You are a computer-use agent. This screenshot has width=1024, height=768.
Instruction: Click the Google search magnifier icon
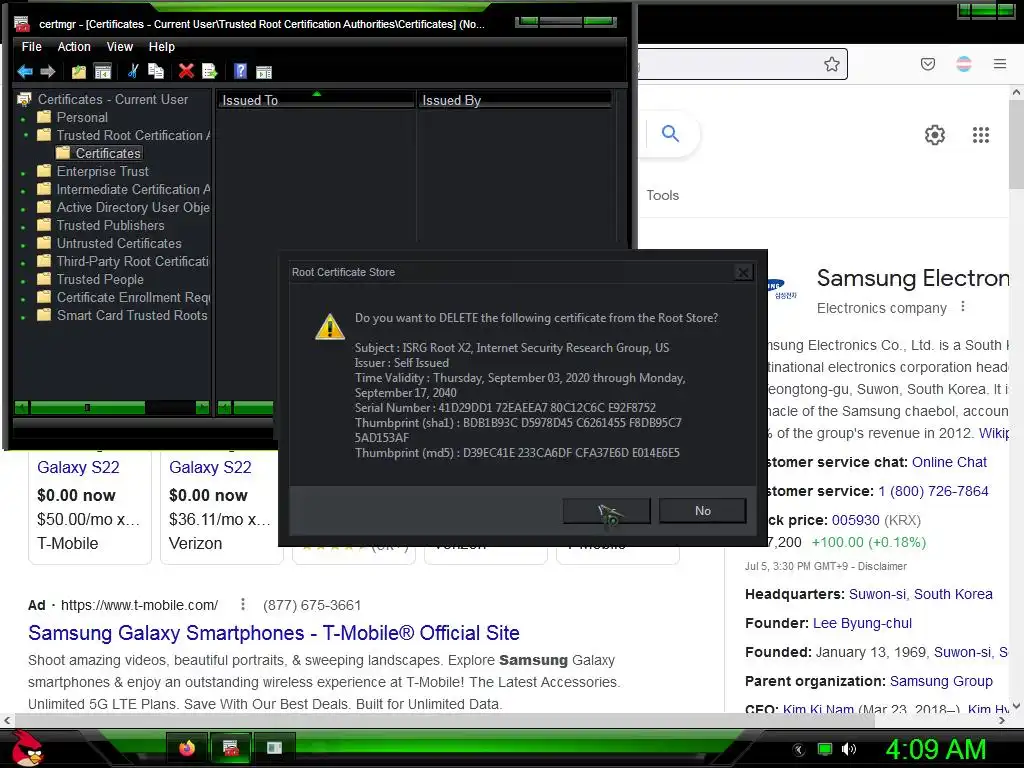670,134
